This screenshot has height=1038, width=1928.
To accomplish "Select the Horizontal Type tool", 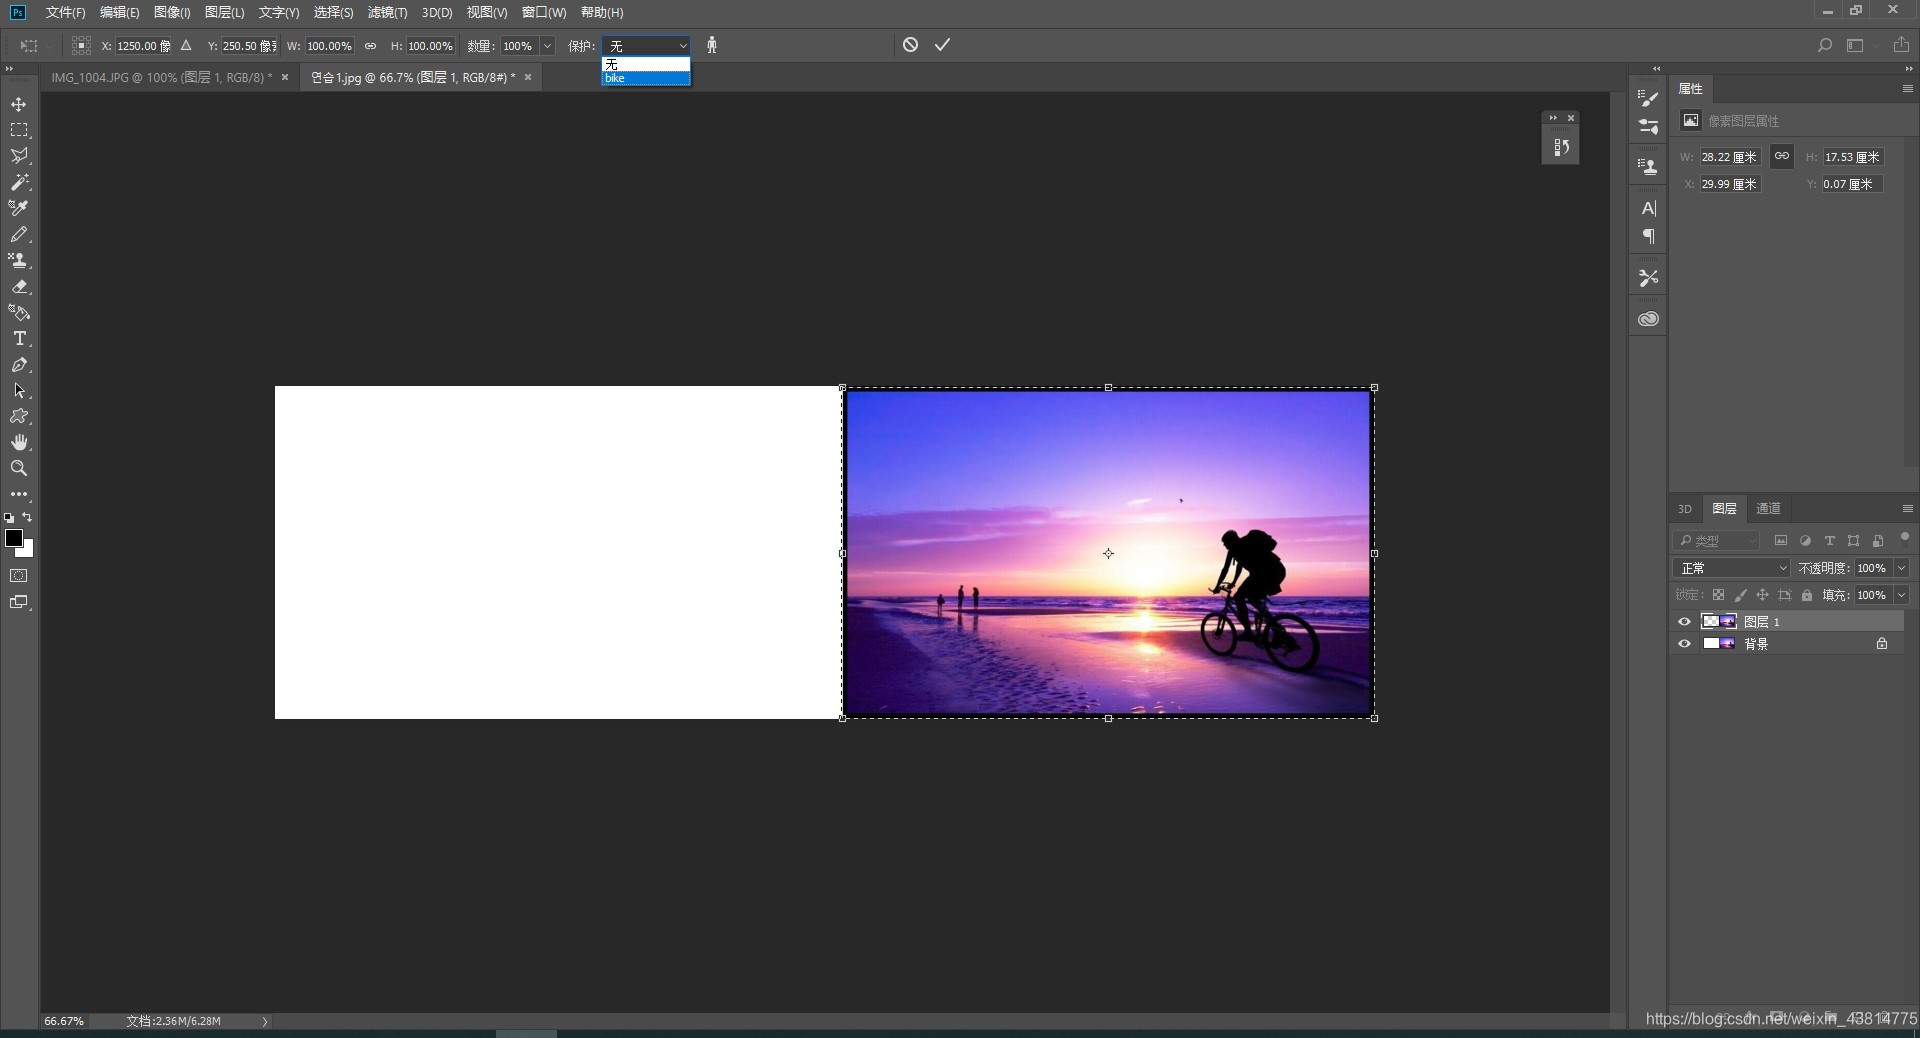I will [x=19, y=339].
